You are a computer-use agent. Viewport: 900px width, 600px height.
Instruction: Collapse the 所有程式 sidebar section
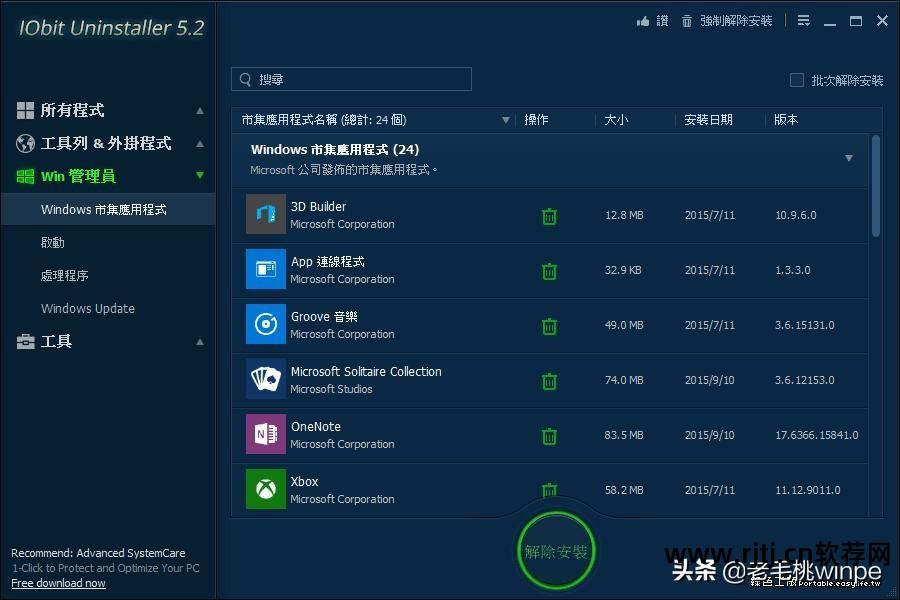point(200,110)
